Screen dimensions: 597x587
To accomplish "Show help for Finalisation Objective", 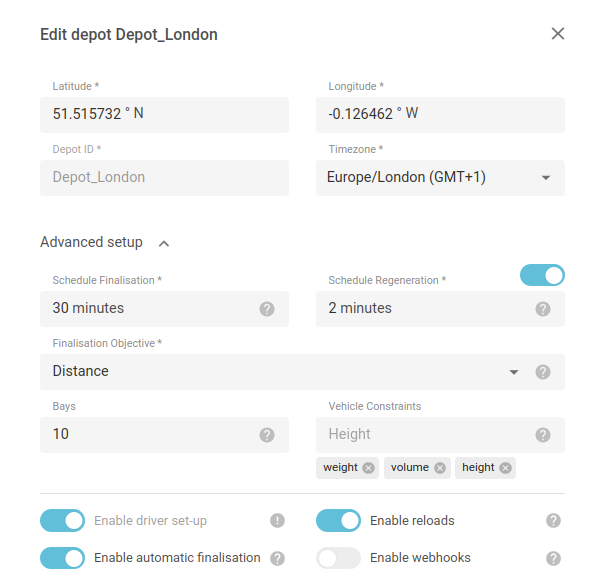I will coord(543,372).
